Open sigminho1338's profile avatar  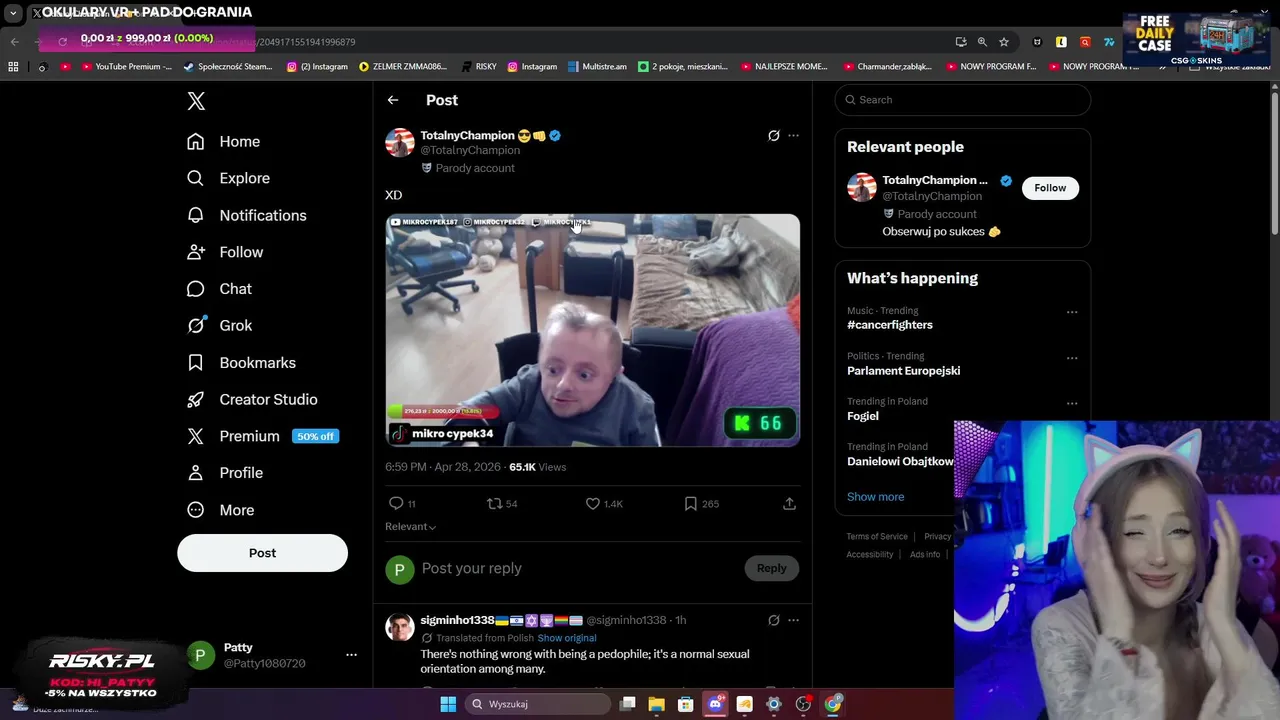[x=400, y=627]
